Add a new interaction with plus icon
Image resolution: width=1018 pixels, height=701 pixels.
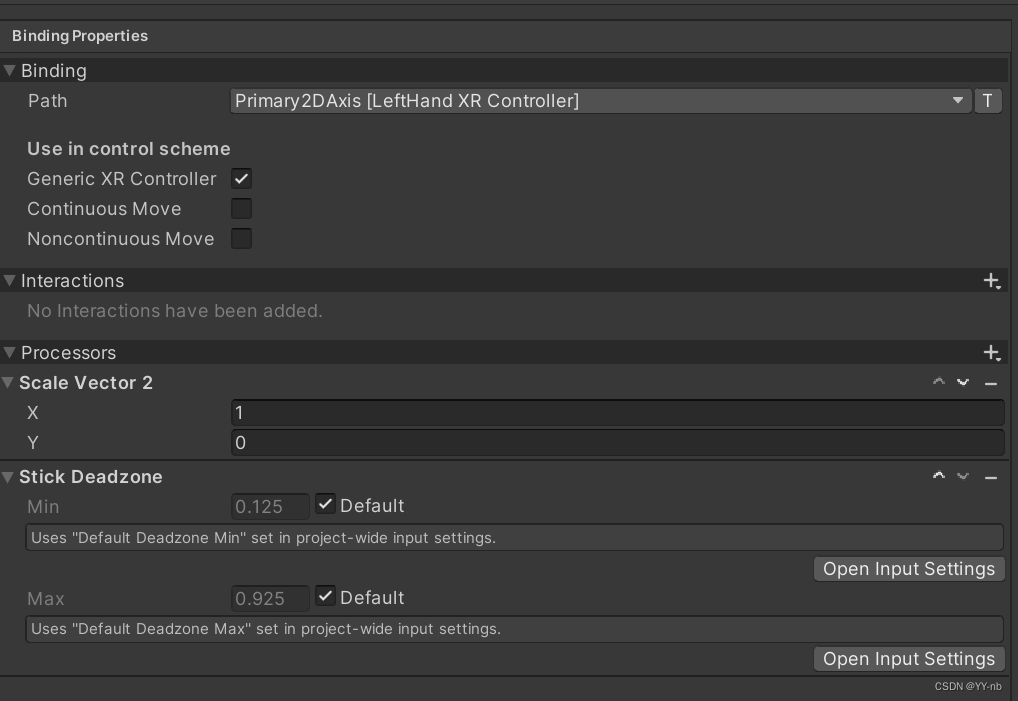tap(991, 281)
